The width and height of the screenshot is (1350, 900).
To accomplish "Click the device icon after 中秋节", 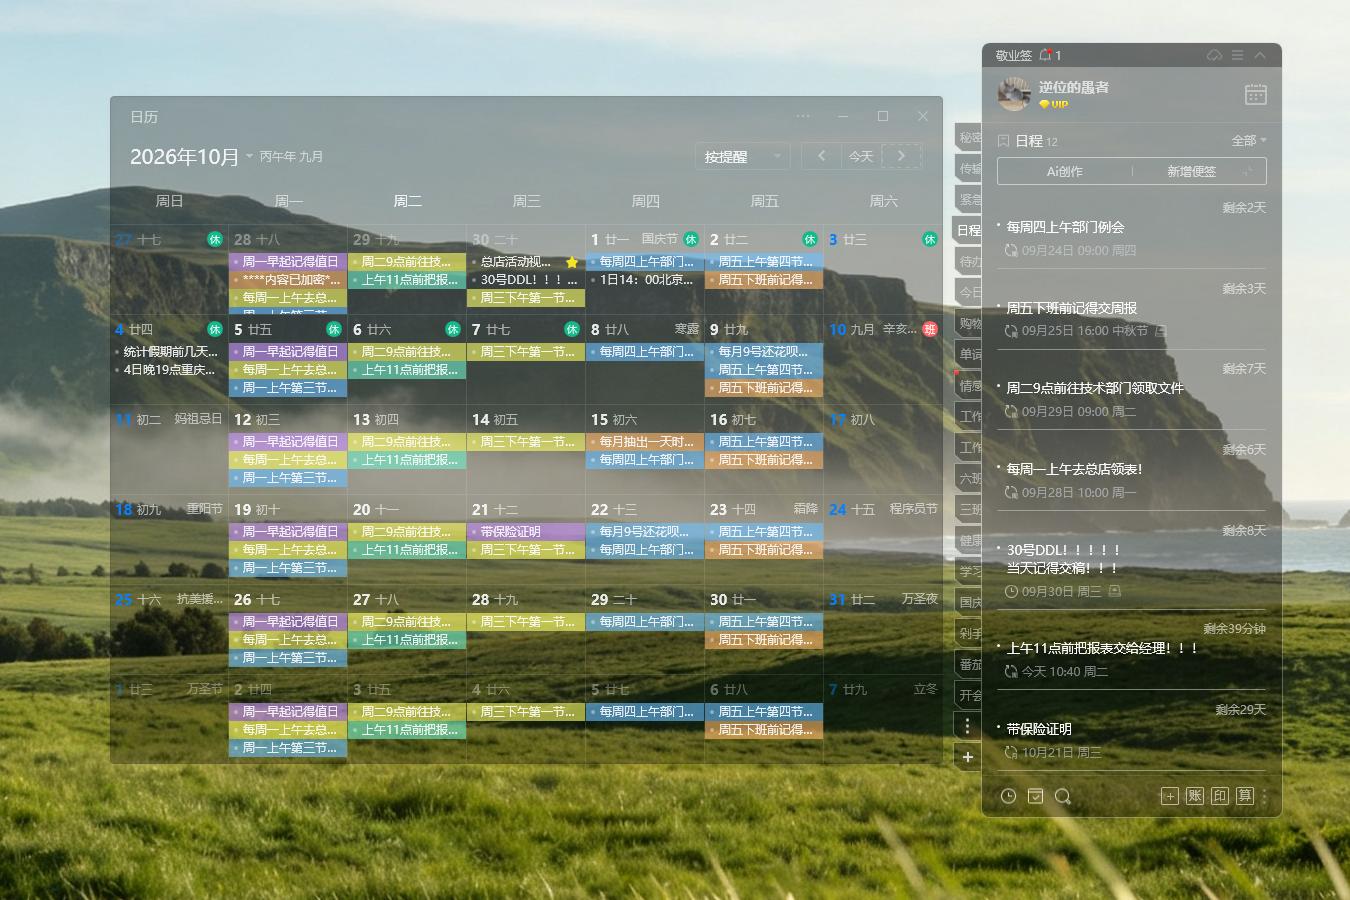I will (x=1161, y=331).
